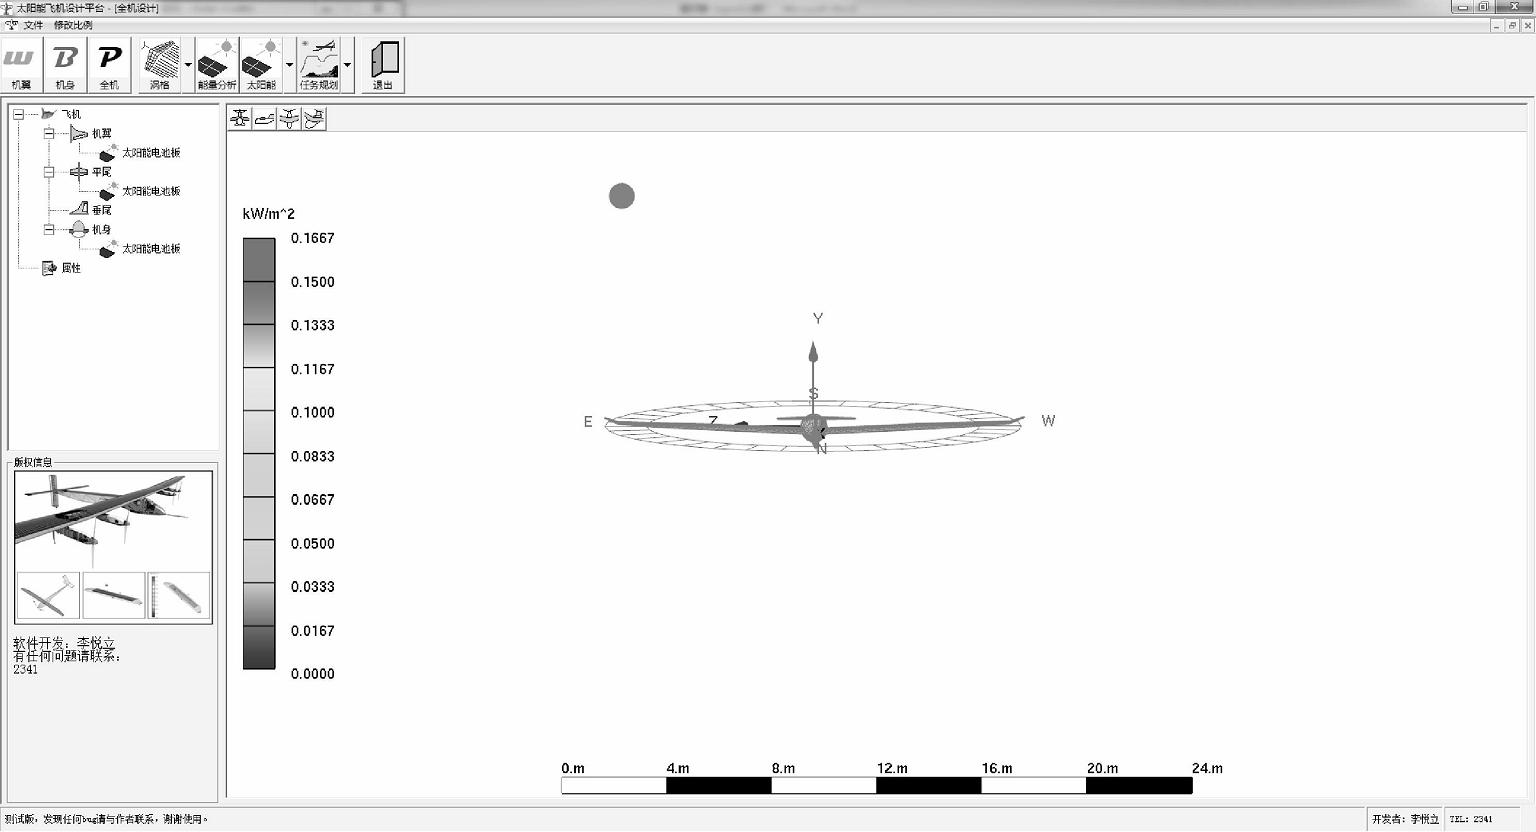Open the 机翼 wing design toolbar button
The height and width of the screenshot is (832, 1536).
(21, 66)
